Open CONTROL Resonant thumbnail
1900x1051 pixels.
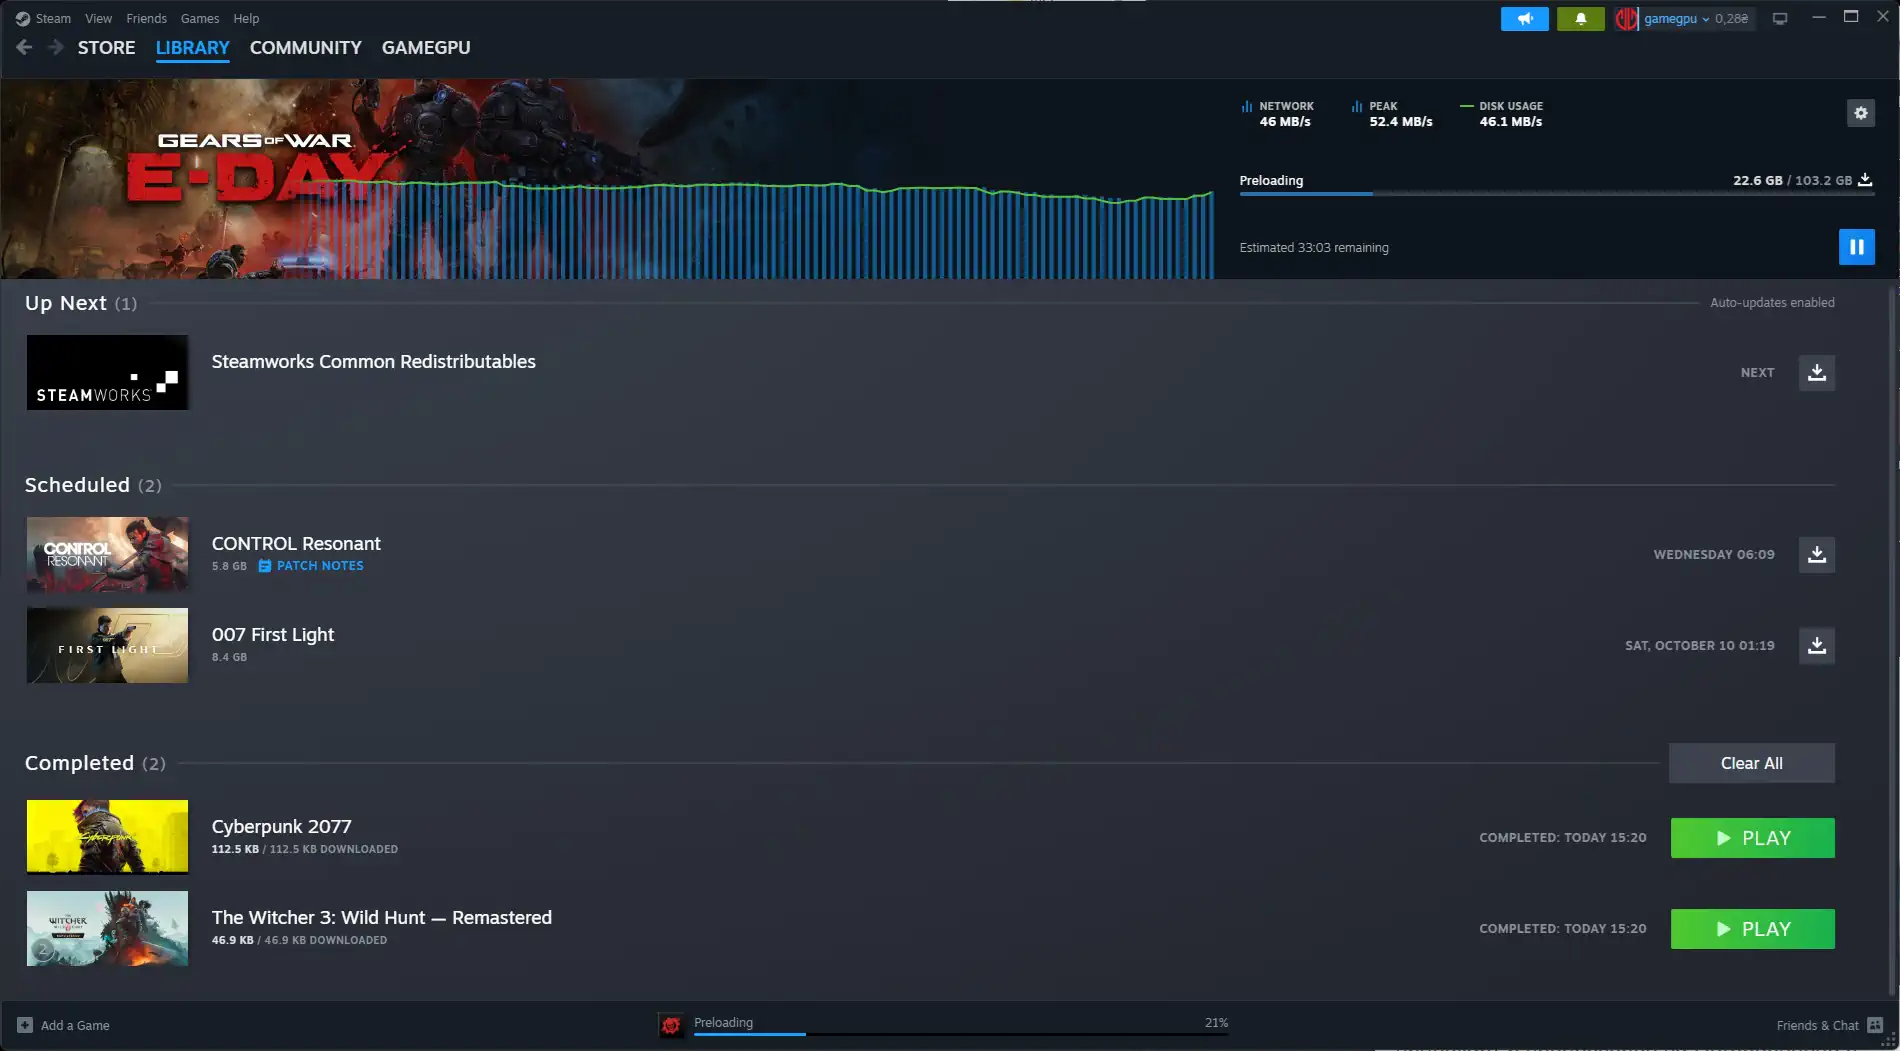[x=107, y=555]
